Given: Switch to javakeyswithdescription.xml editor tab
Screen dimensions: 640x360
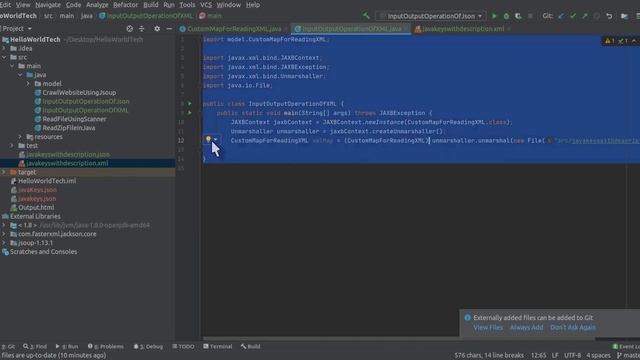Looking at the screenshot, I should click(x=462, y=29).
